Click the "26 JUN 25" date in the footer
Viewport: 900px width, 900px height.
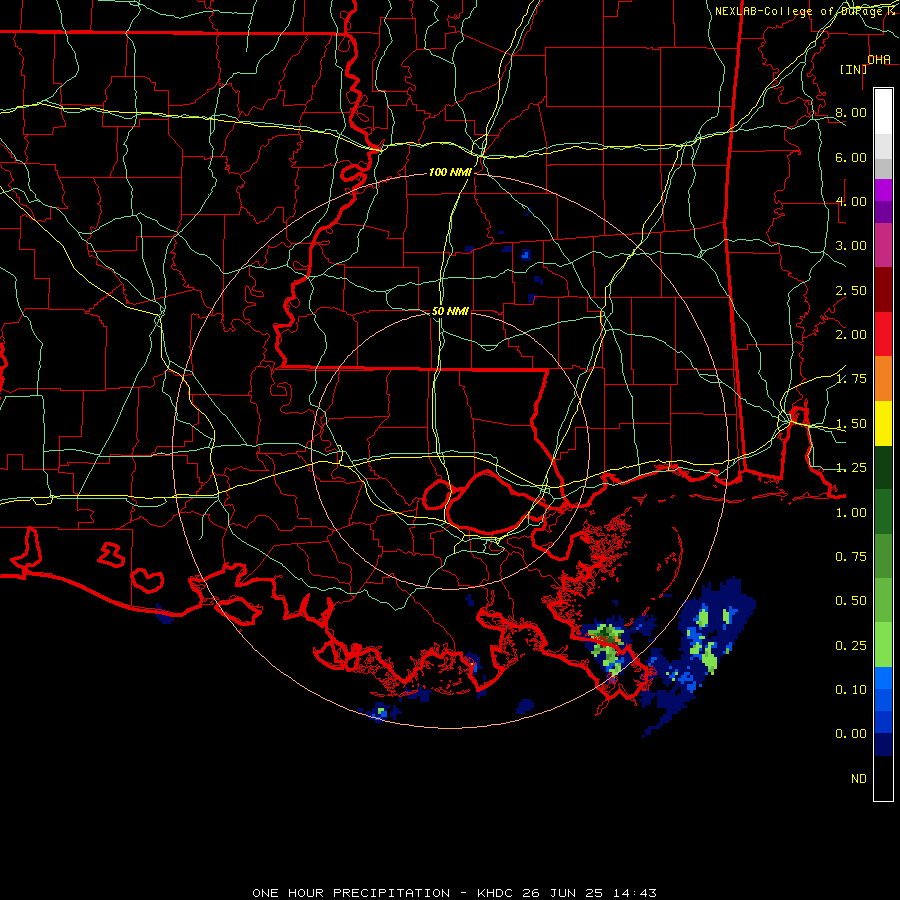(x=562, y=893)
